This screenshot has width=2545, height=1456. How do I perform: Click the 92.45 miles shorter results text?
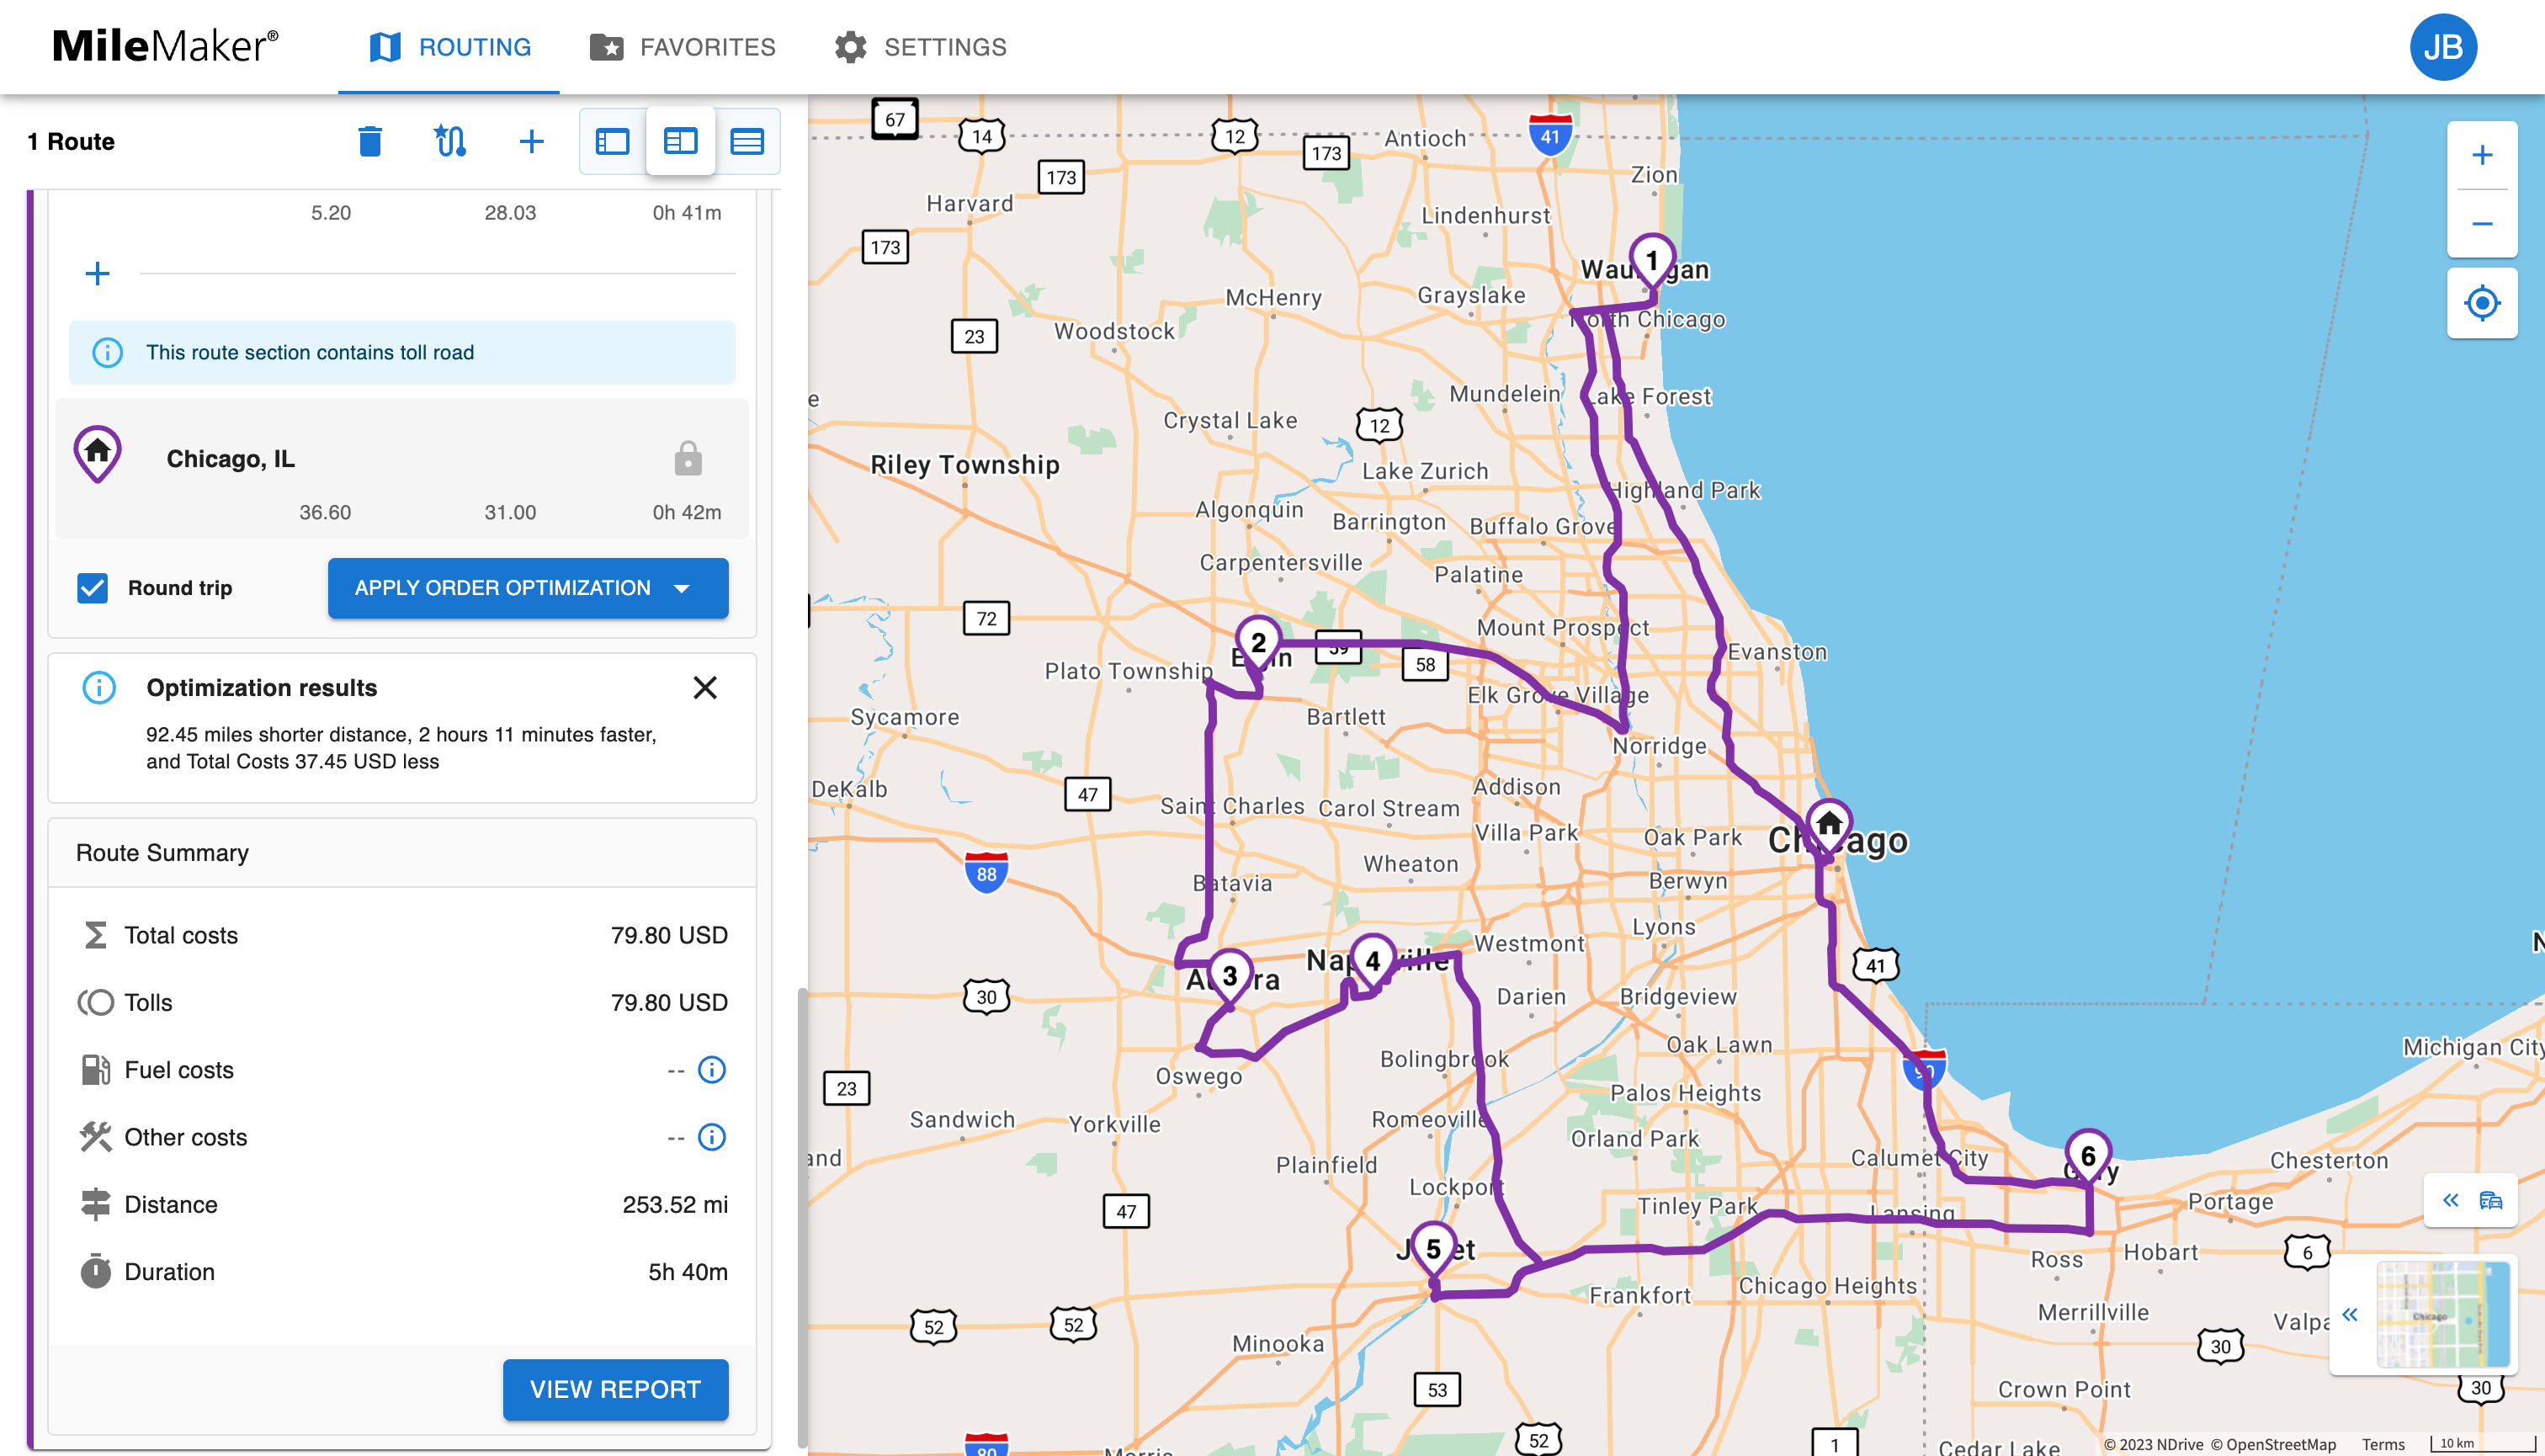[401, 747]
